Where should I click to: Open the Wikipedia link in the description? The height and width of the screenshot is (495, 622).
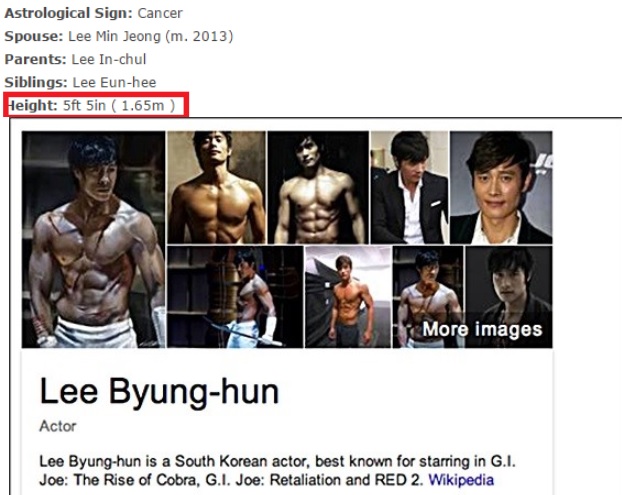tap(461, 480)
